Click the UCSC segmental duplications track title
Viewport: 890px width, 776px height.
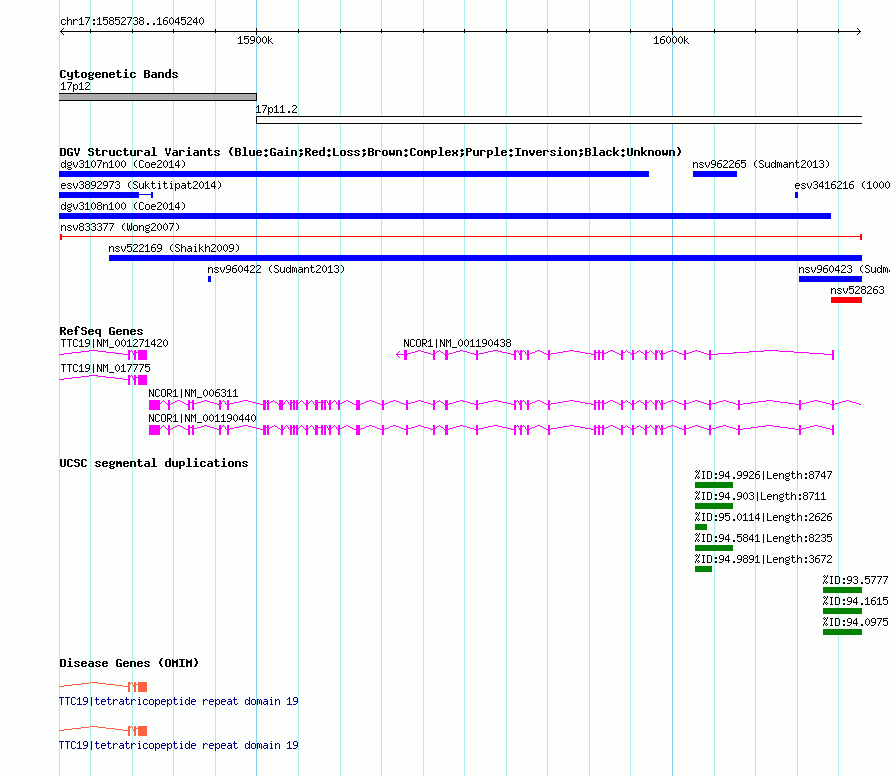(154, 463)
